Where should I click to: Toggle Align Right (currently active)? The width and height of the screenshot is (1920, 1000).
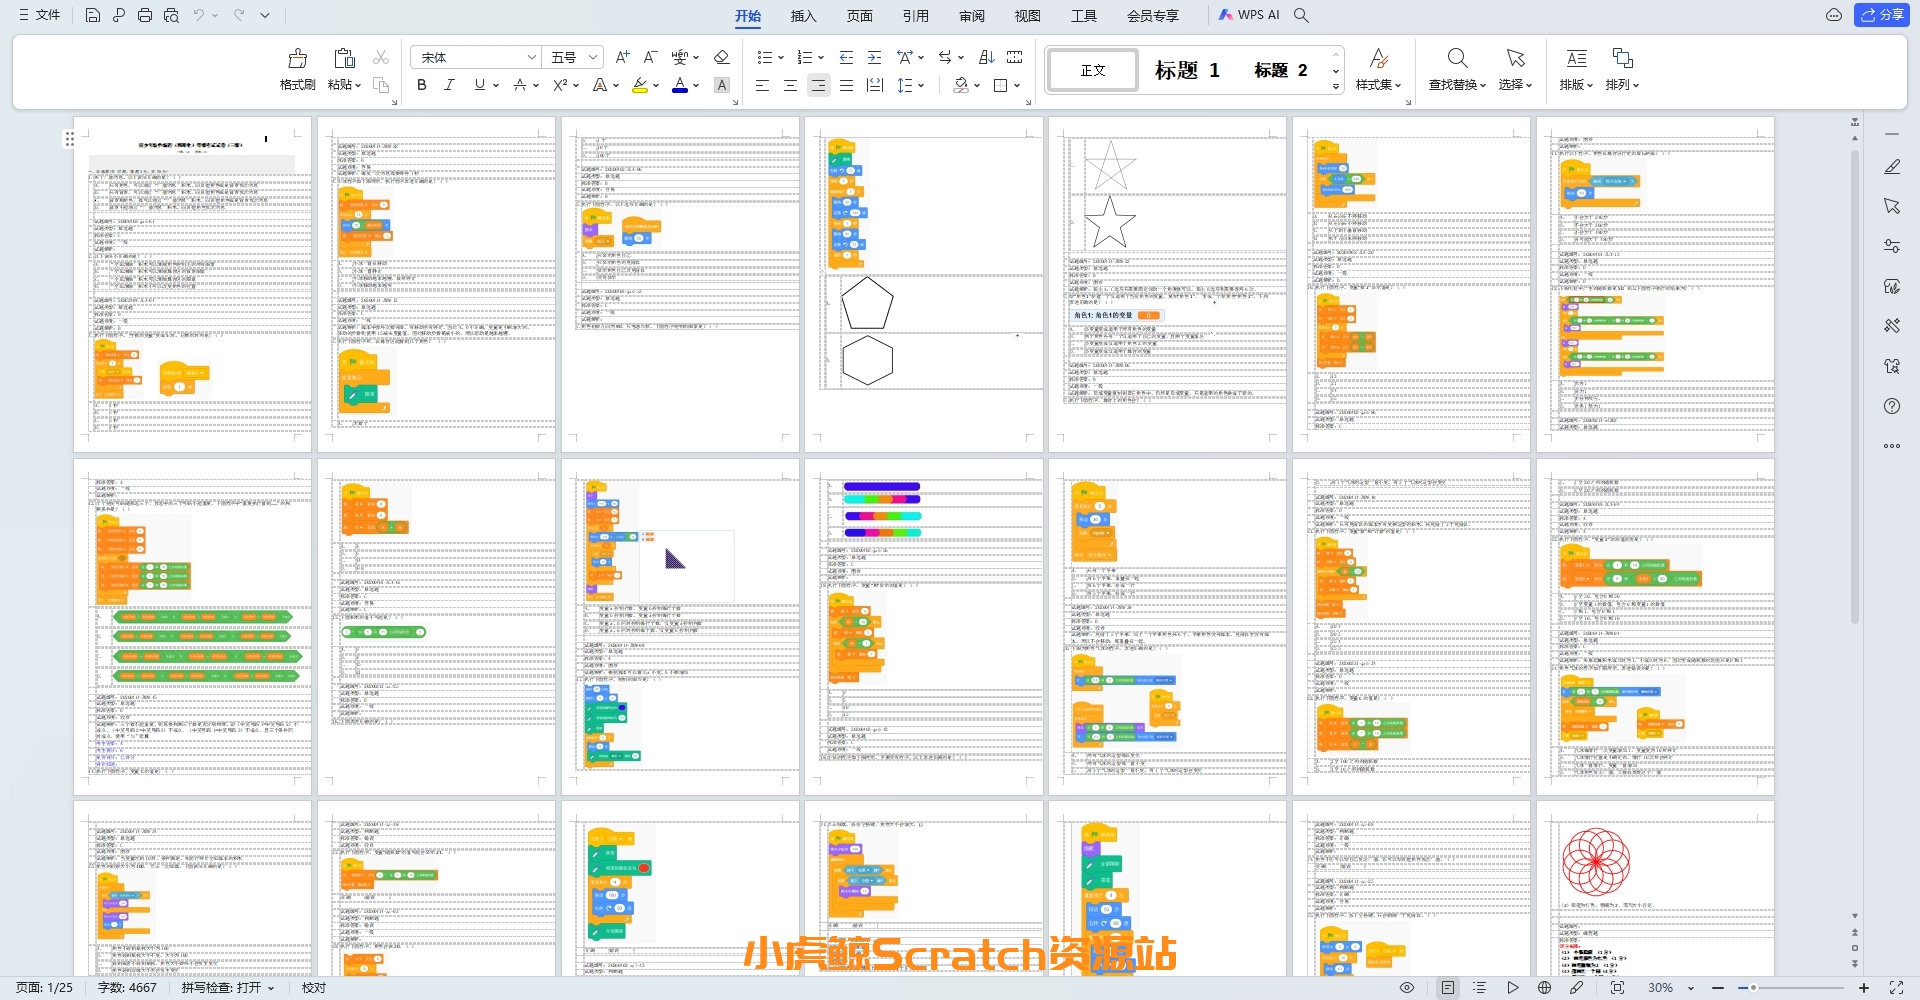pos(818,85)
